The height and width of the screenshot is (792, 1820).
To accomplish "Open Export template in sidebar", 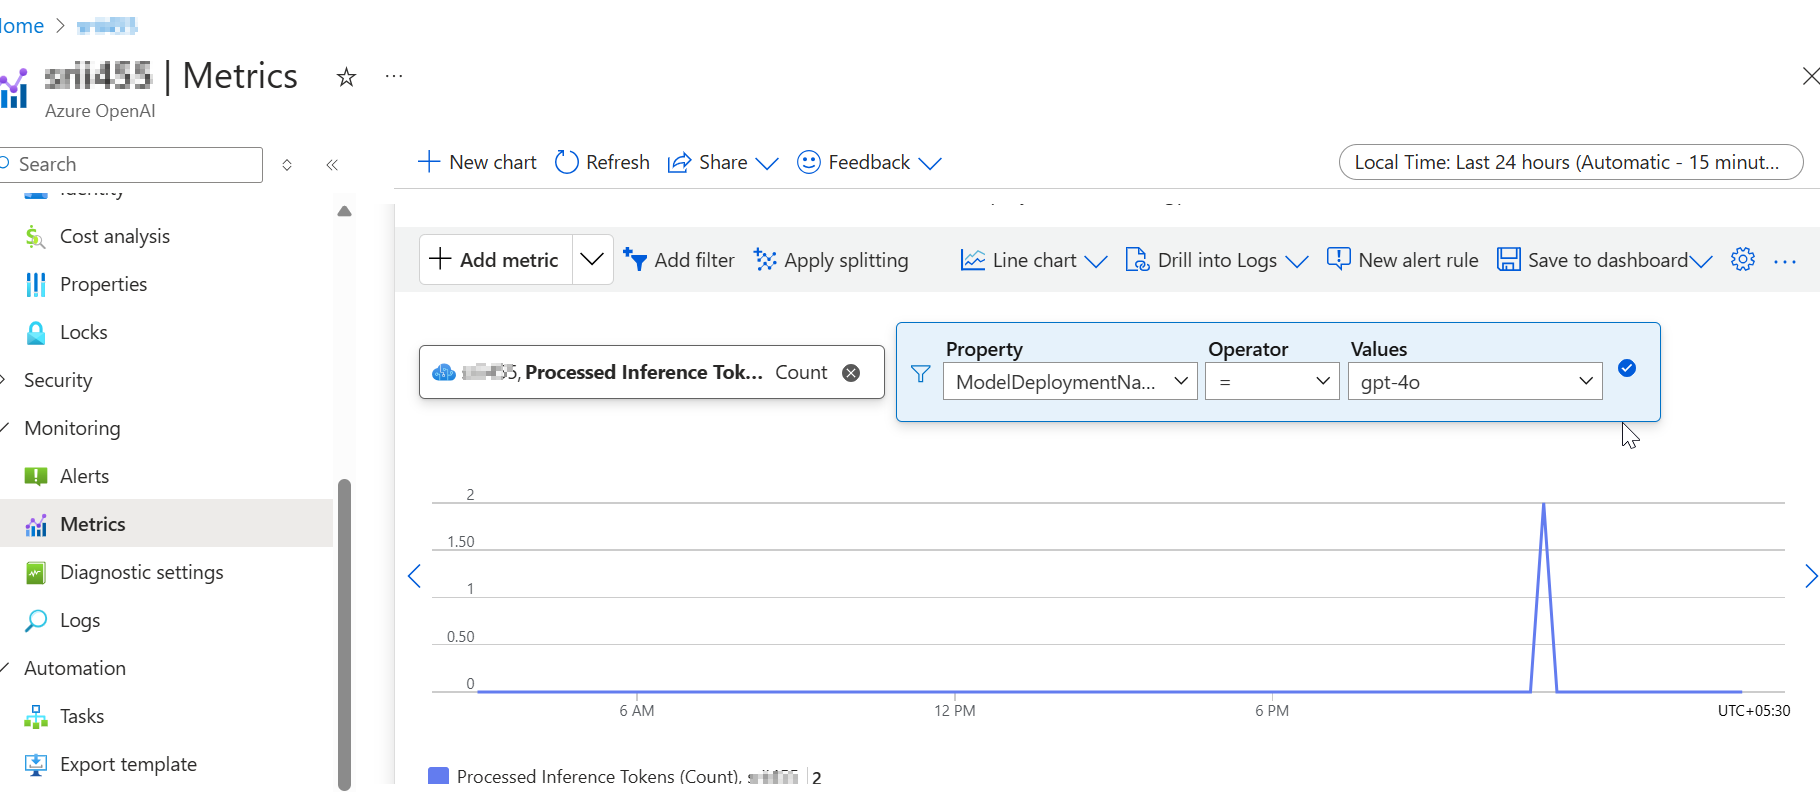I will tap(128, 764).
